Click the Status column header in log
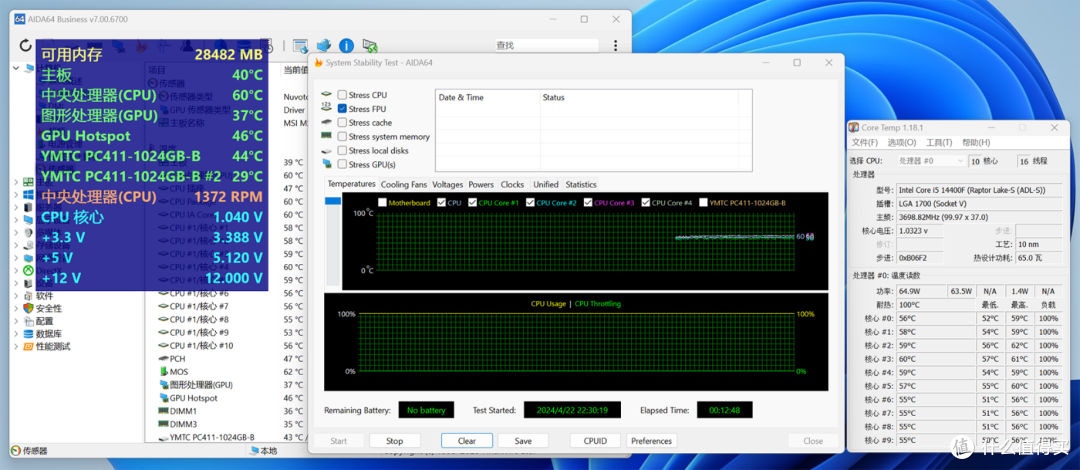Image resolution: width=1080 pixels, height=470 pixels. [x=638, y=97]
